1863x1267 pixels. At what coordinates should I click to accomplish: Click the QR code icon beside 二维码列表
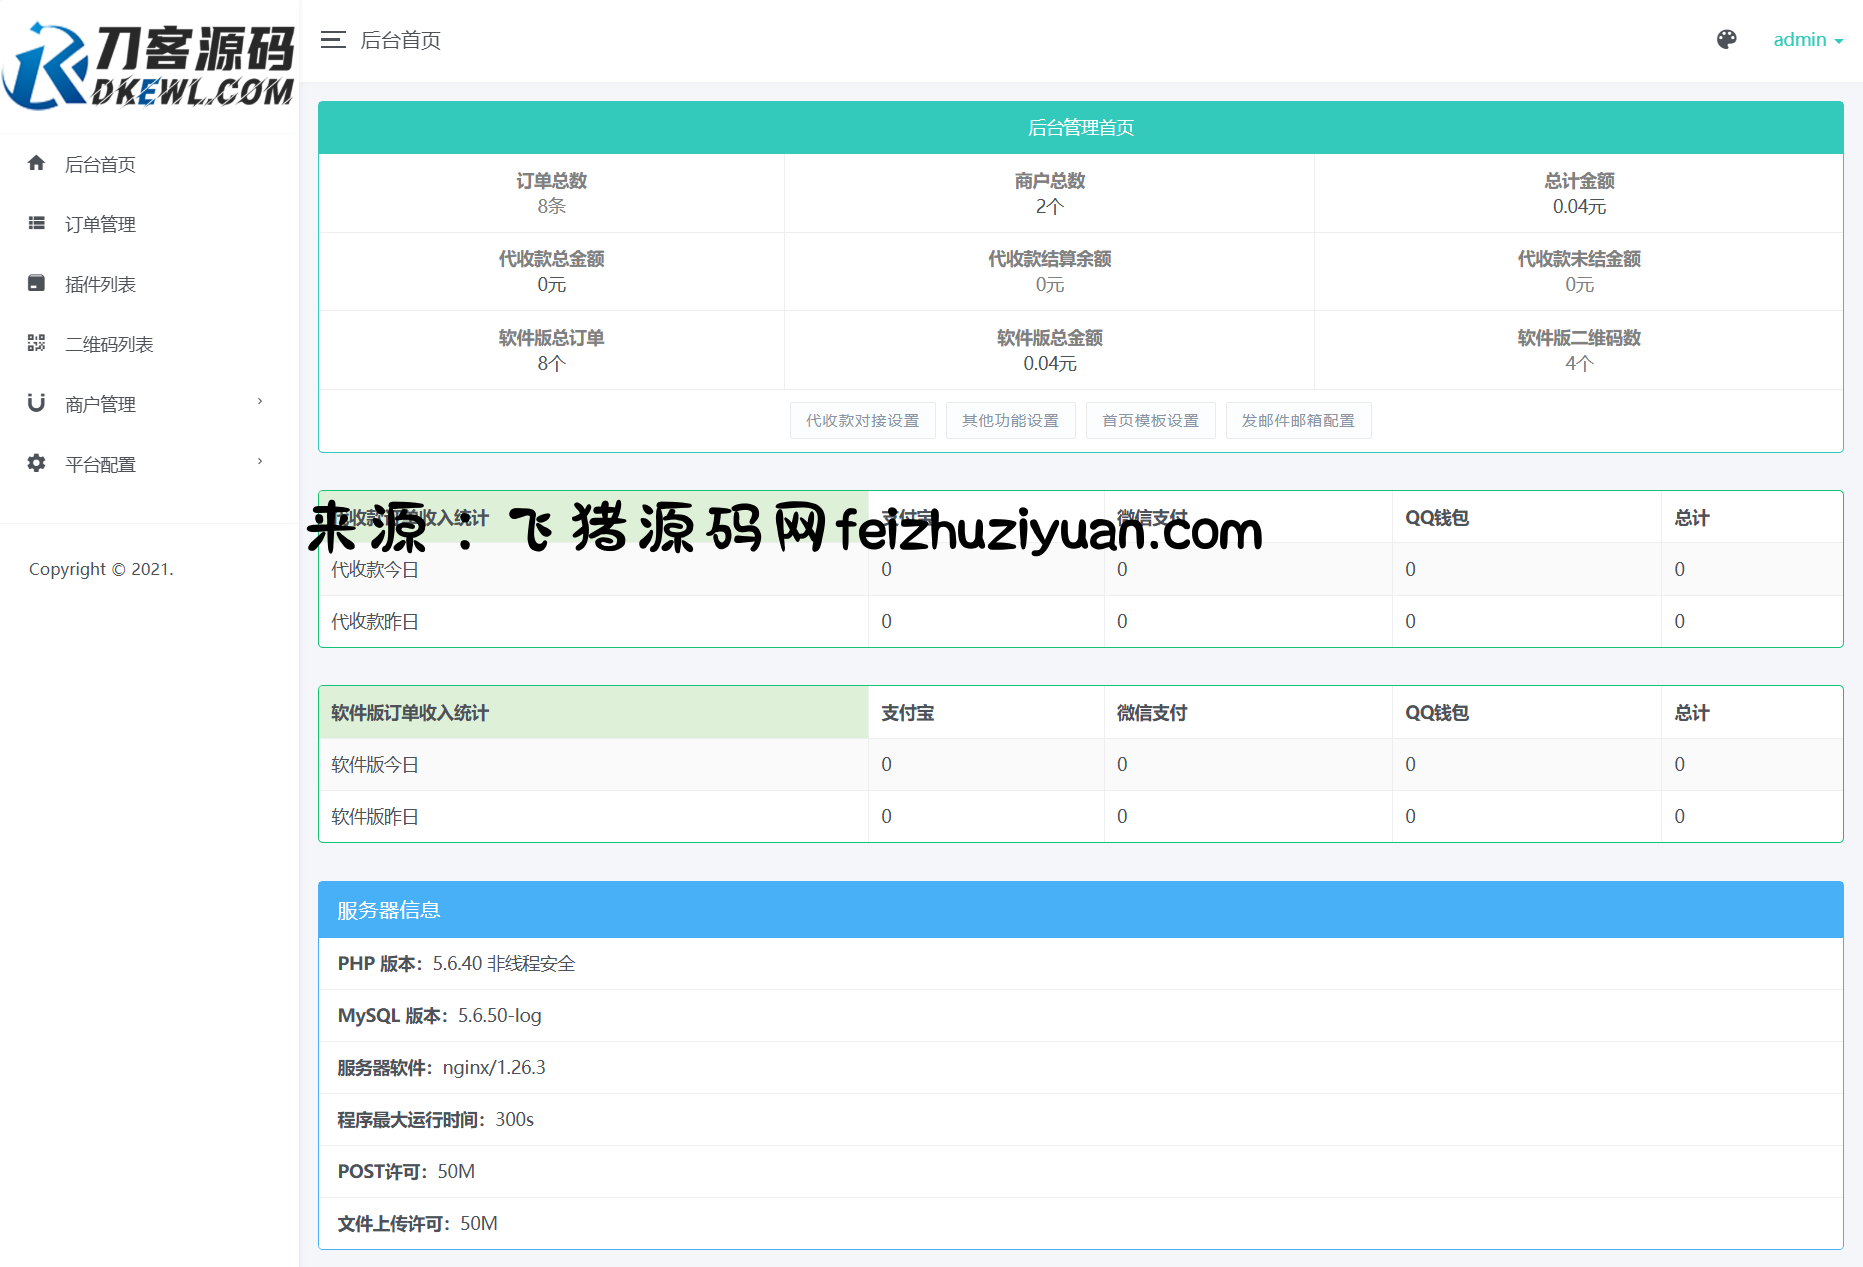pyautogui.click(x=37, y=343)
